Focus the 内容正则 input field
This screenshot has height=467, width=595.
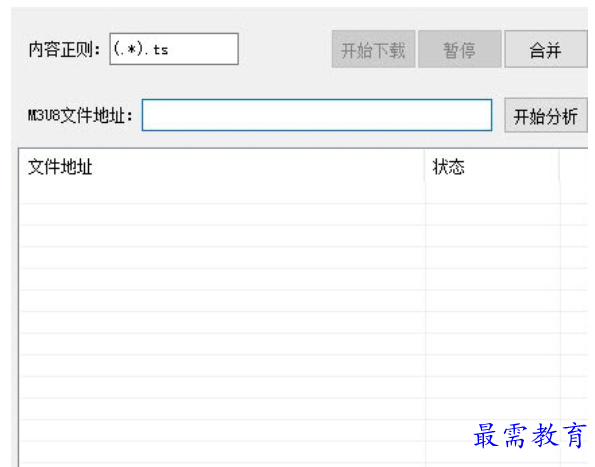[174, 49]
